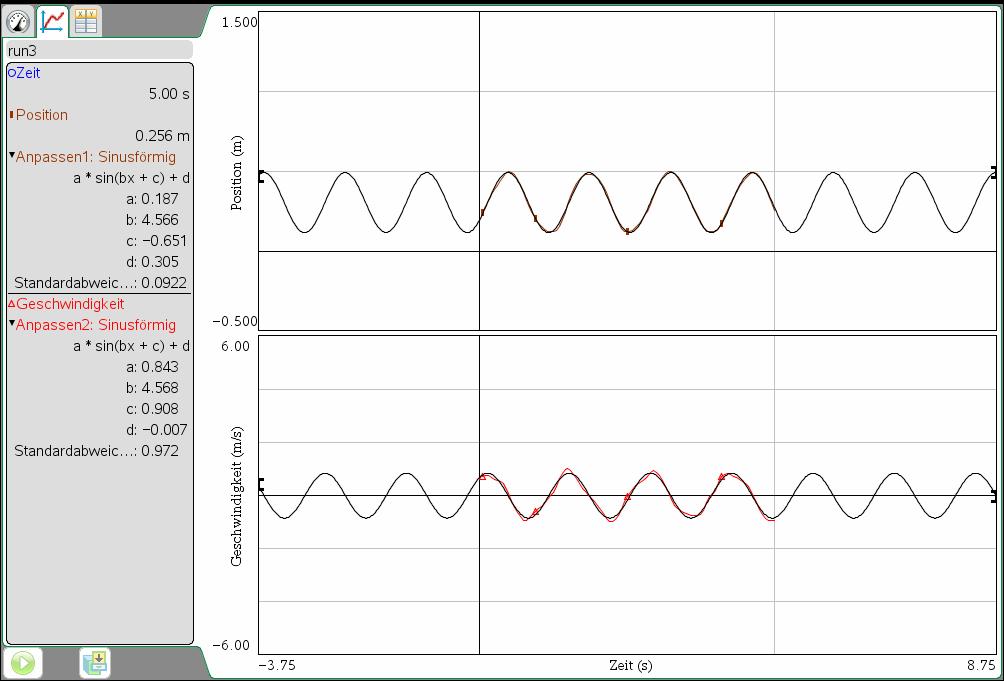1004x681 pixels.
Task: Switch to the Table view tab
Action: (x=86, y=19)
